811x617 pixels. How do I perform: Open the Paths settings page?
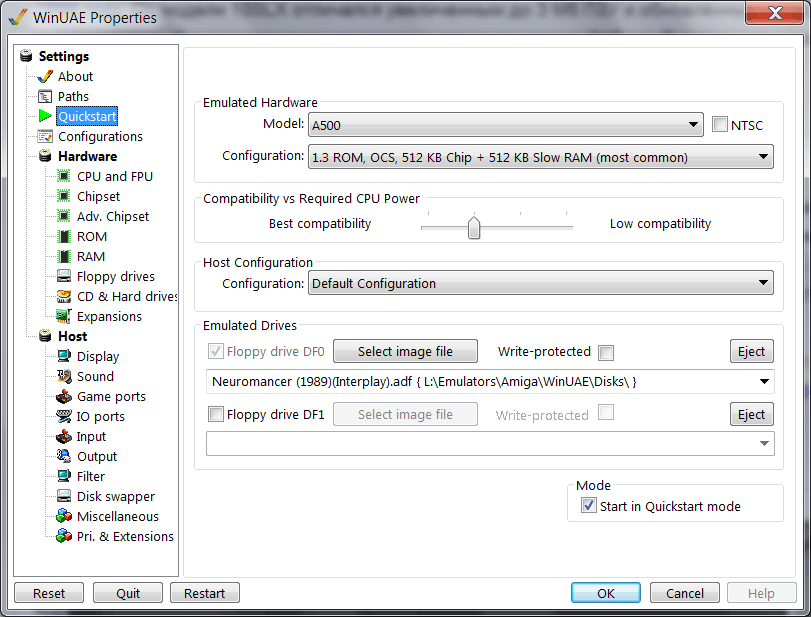[73, 97]
